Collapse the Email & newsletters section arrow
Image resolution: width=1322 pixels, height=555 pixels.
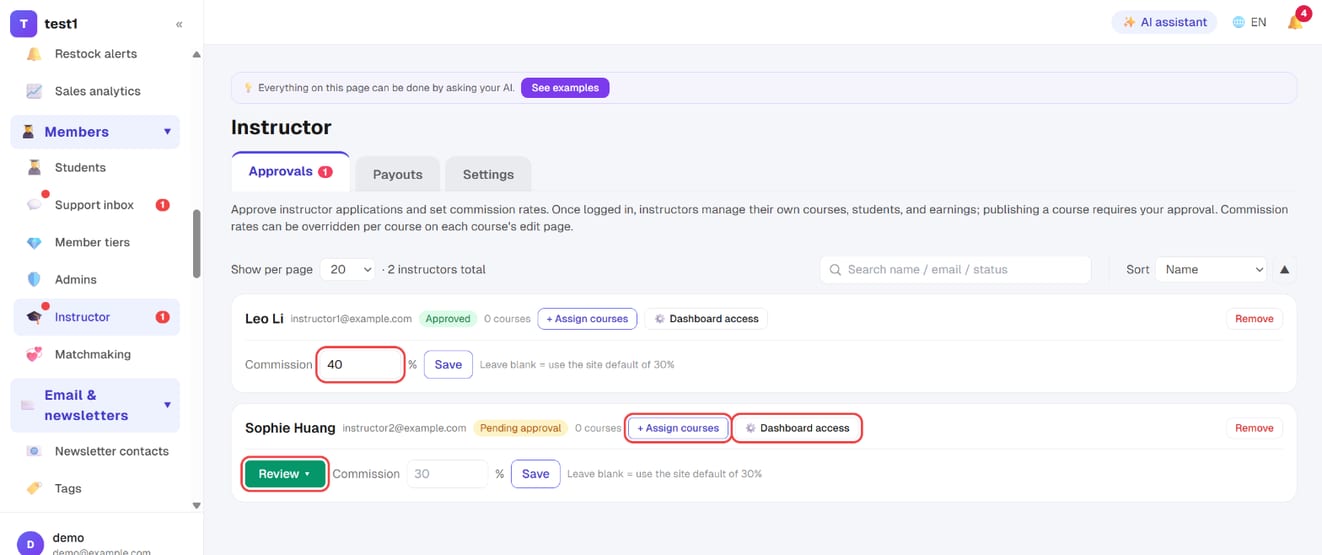click(x=167, y=405)
